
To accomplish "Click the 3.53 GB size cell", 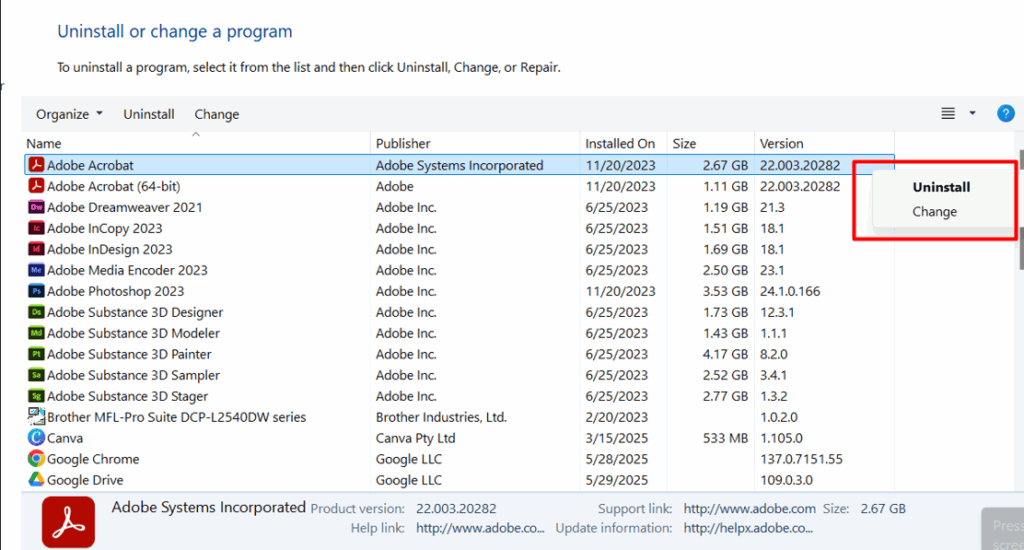I will point(725,291).
